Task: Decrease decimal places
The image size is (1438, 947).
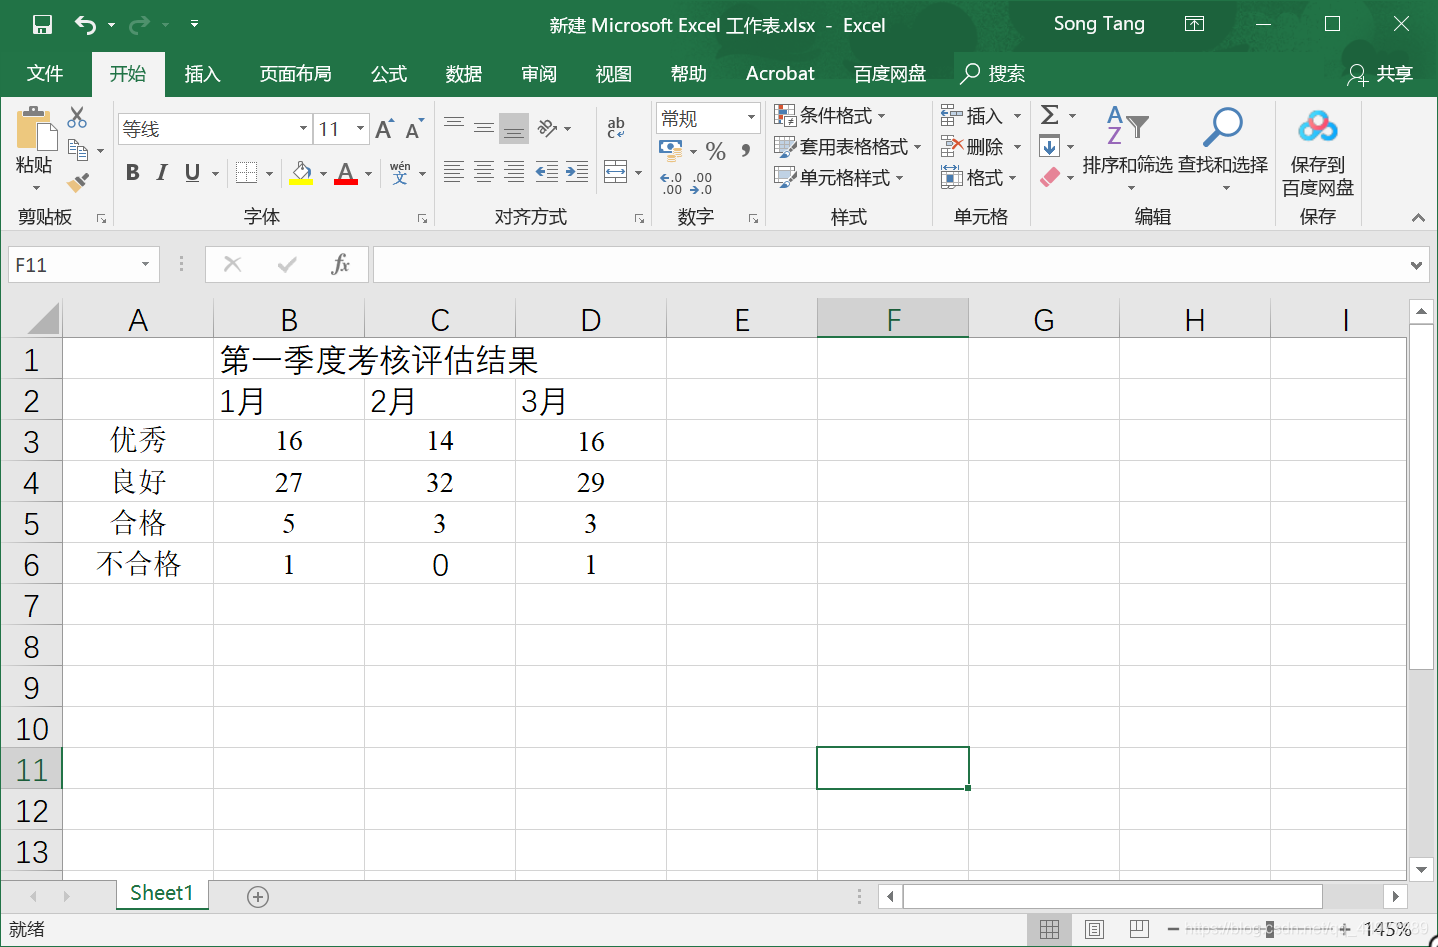Action: pyautogui.click(x=701, y=183)
